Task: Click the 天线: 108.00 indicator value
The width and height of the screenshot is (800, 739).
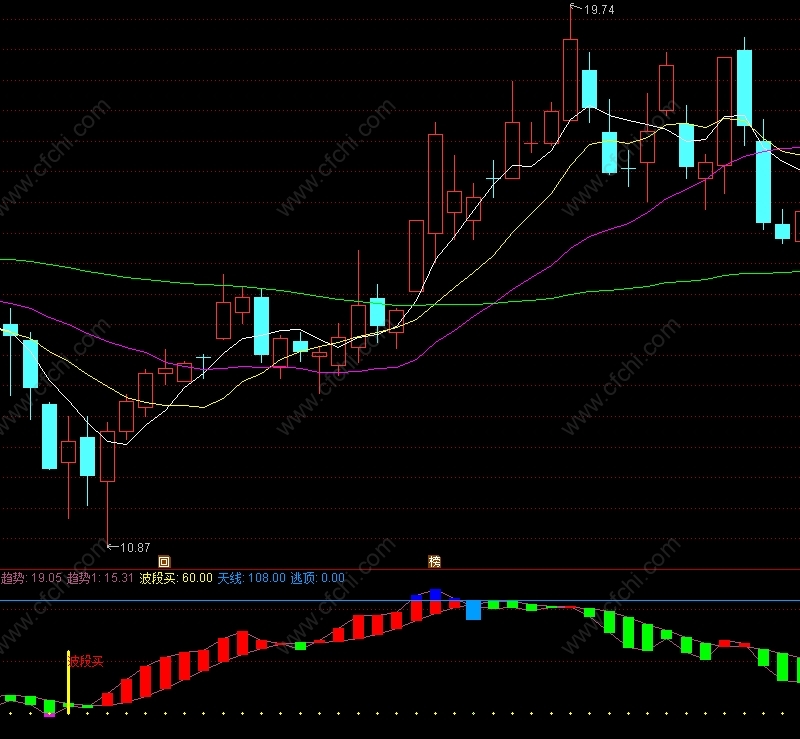Action: tap(252, 578)
